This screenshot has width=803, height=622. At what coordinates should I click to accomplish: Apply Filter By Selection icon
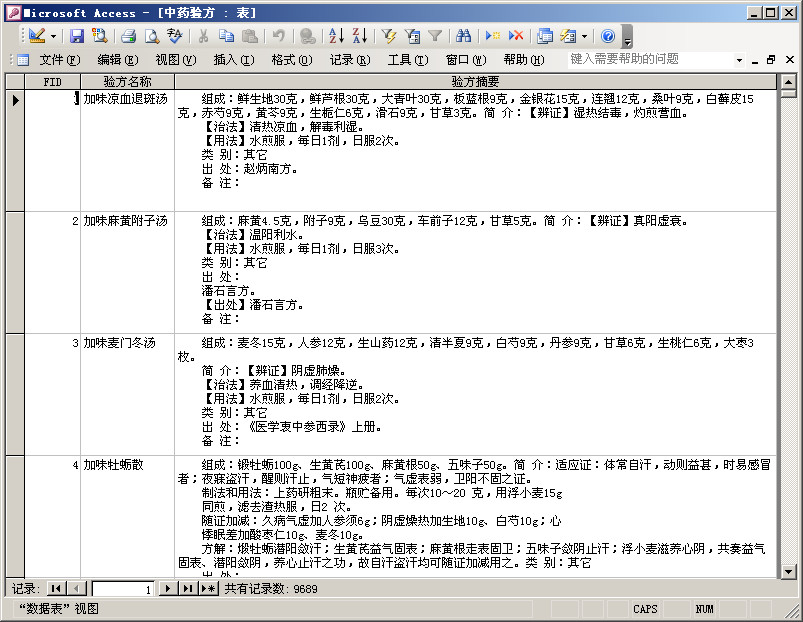[x=389, y=35]
